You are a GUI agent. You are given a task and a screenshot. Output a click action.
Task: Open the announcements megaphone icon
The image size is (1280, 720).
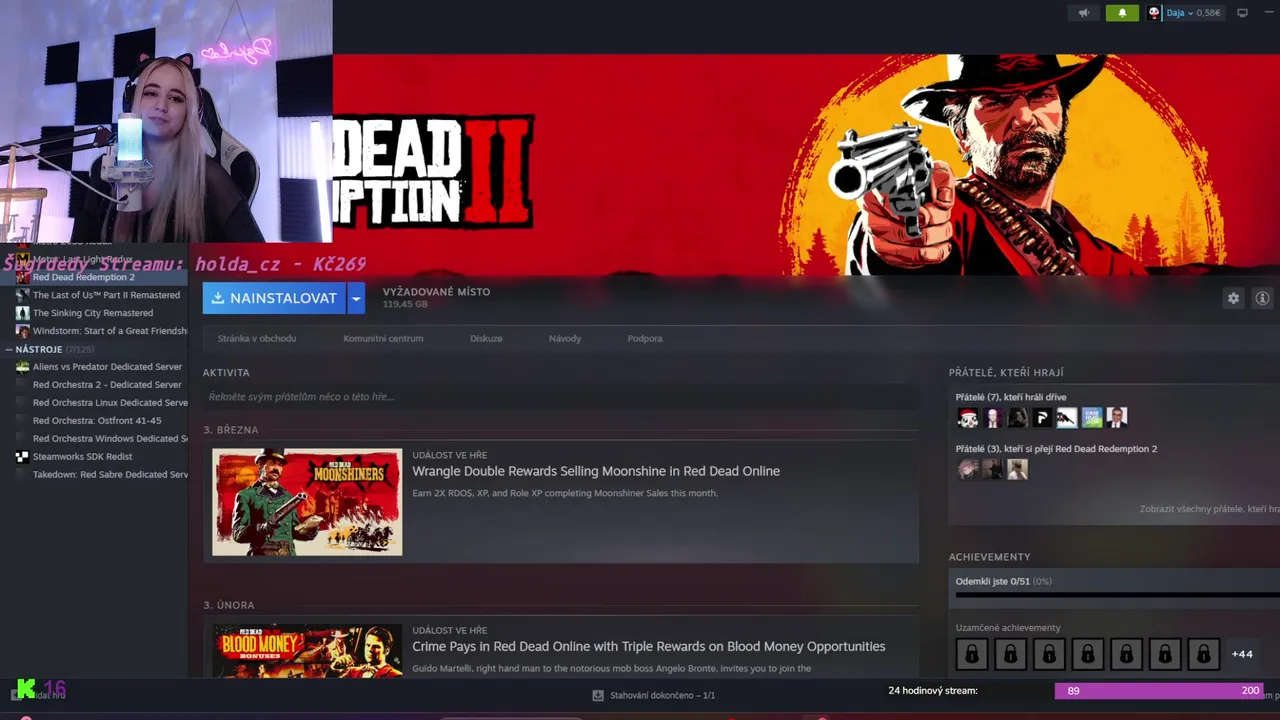(1084, 13)
